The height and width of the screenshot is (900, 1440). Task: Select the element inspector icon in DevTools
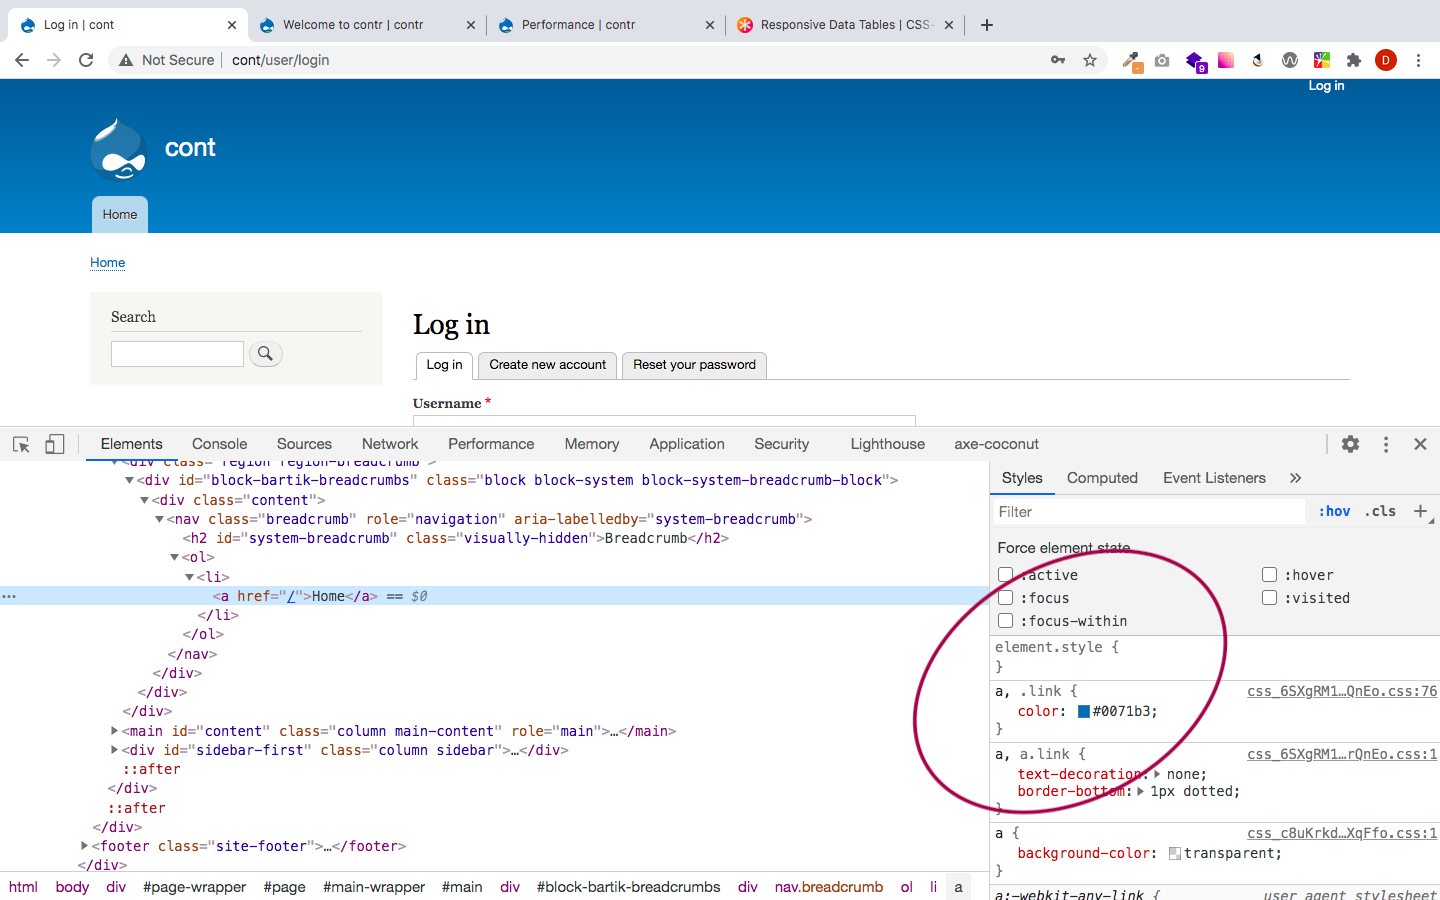[x=20, y=444]
